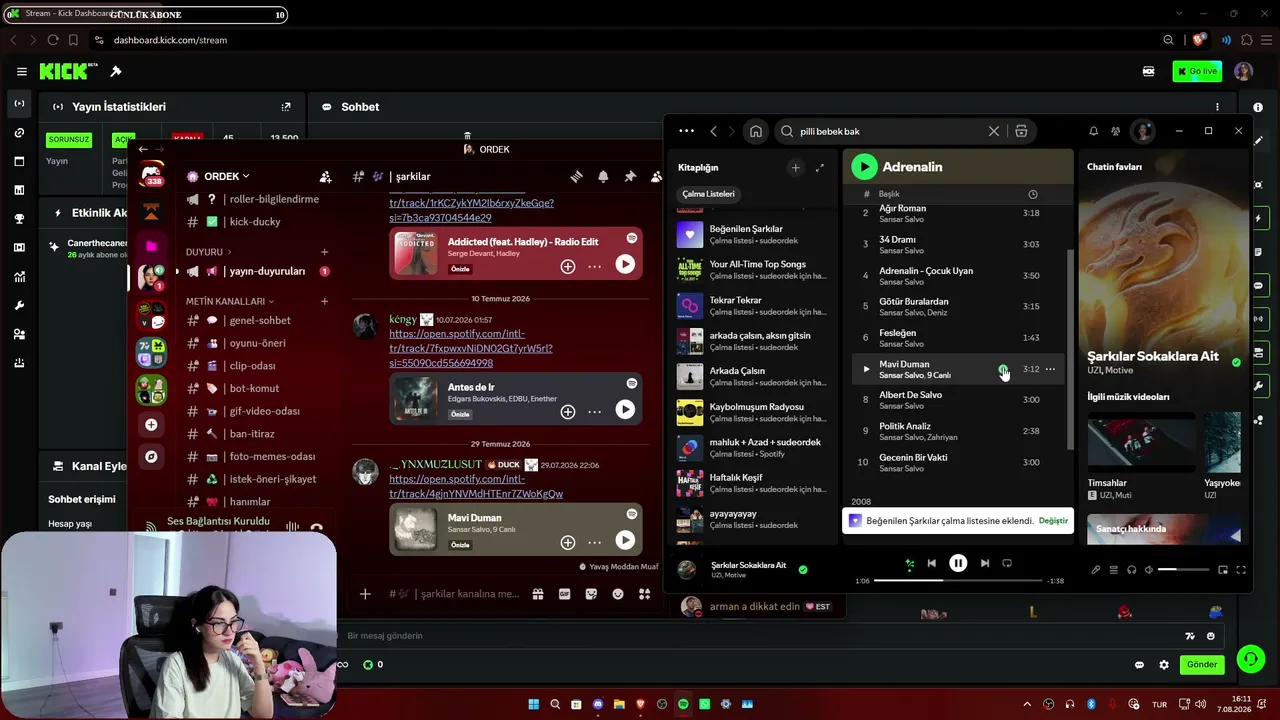Image resolution: width=1280 pixels, height=720 pixels.
Task: Open the yayın-duyuruları channel
Action: [257, 271]
